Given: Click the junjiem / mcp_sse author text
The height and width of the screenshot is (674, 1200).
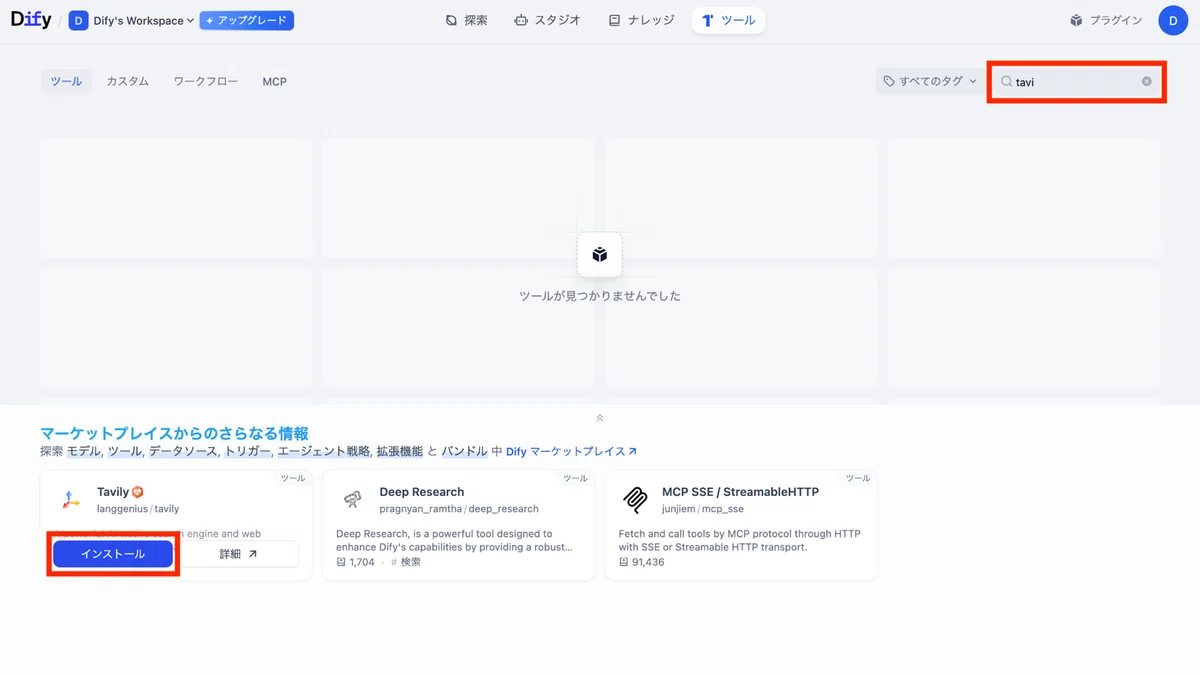Looking at the screenshot, I should click(x=703, y=509).
